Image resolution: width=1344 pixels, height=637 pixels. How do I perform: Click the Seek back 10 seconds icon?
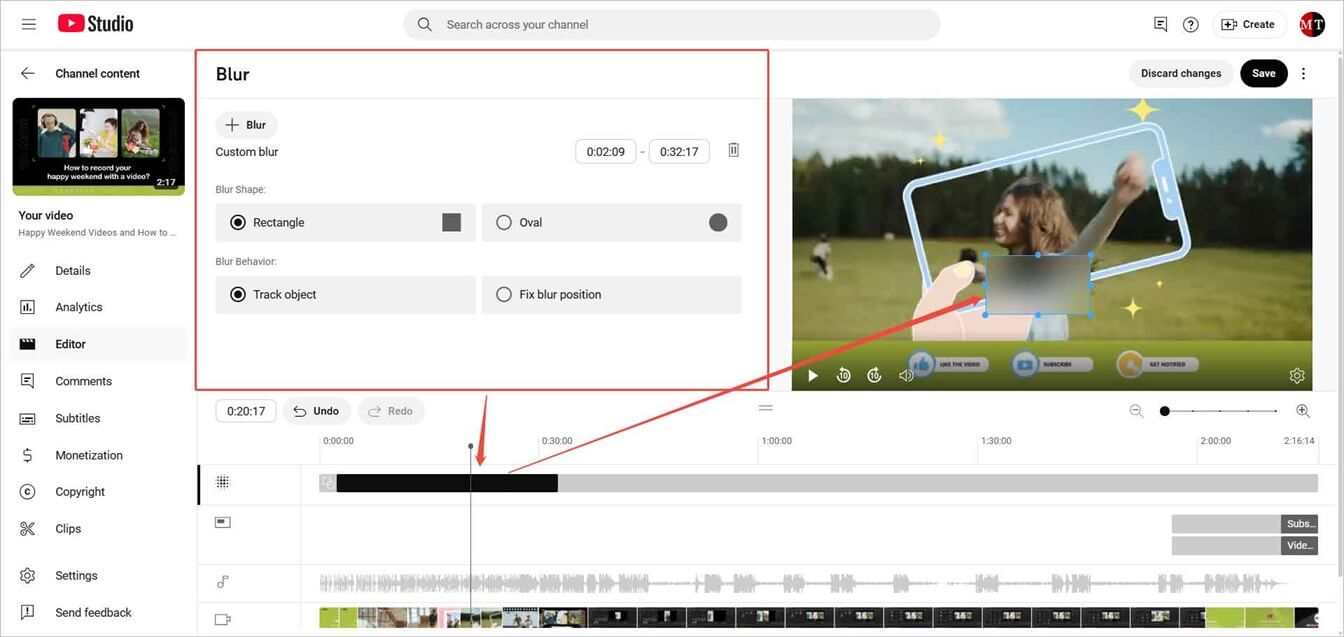(843, 375)
